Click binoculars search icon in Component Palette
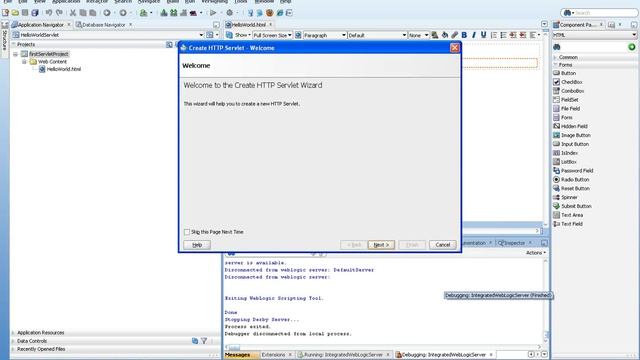The image size is (640, 360). coord(557,47)
